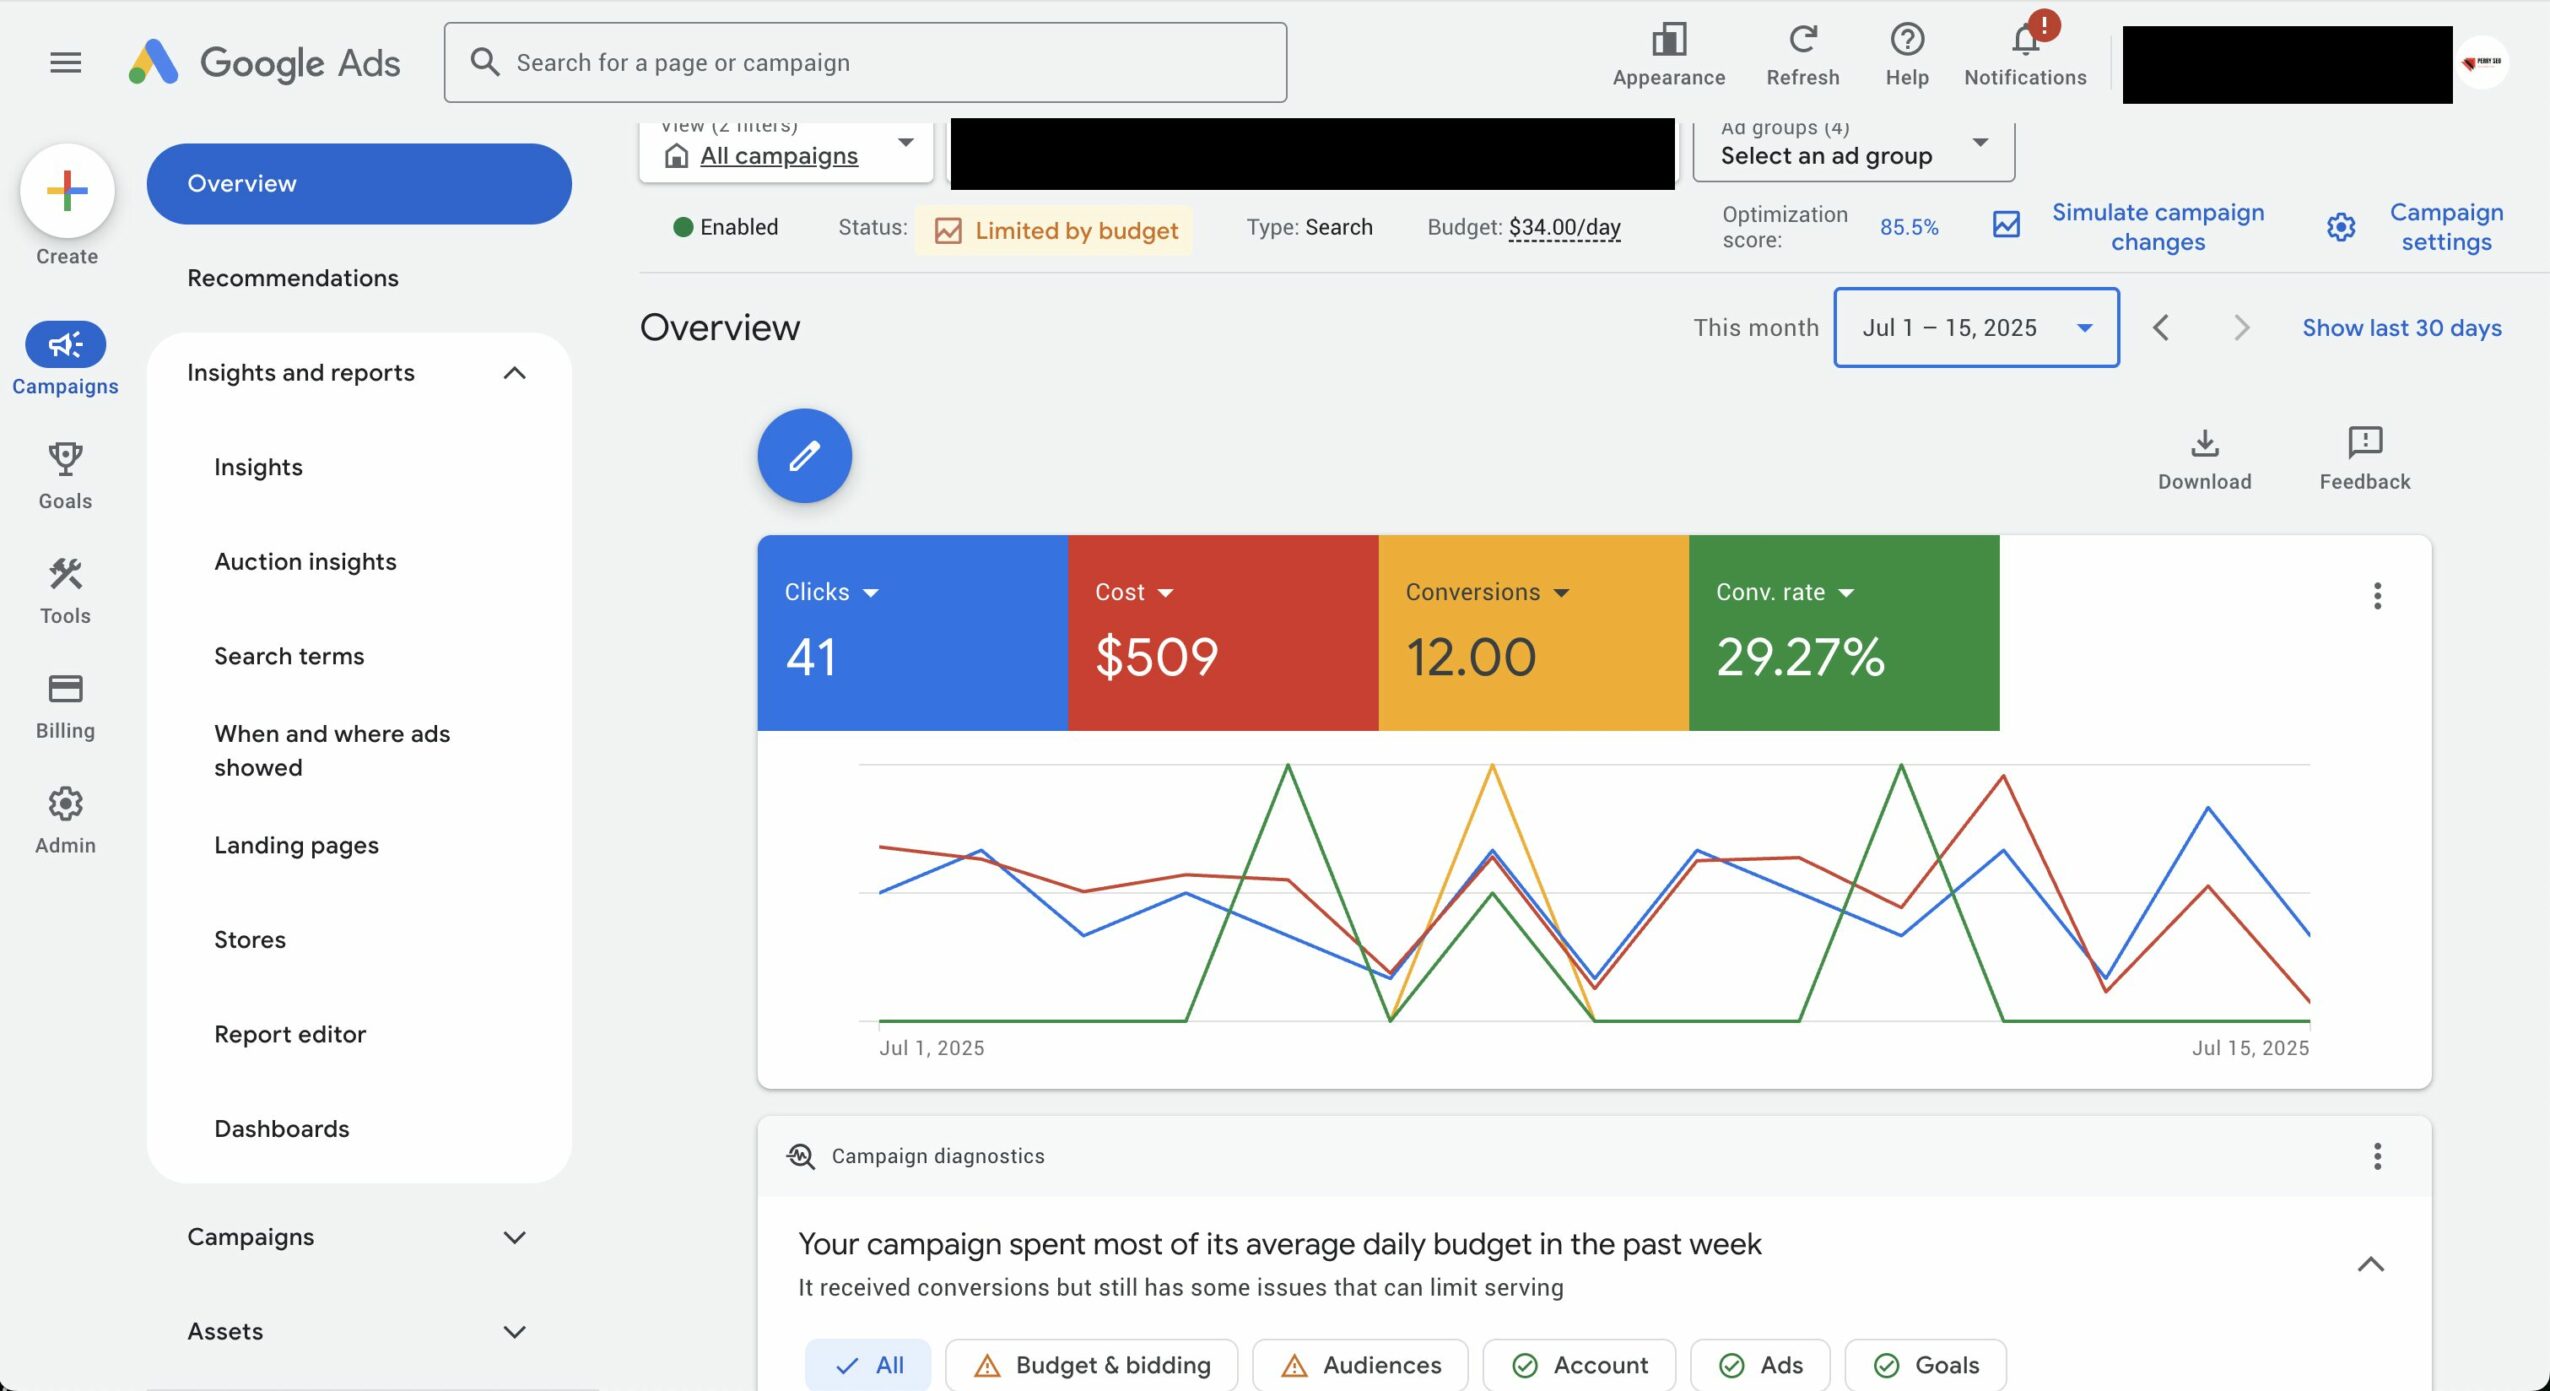Click the Create plus button
The width and height of the screenshot is (2550, 1391).
coord(67,190)
